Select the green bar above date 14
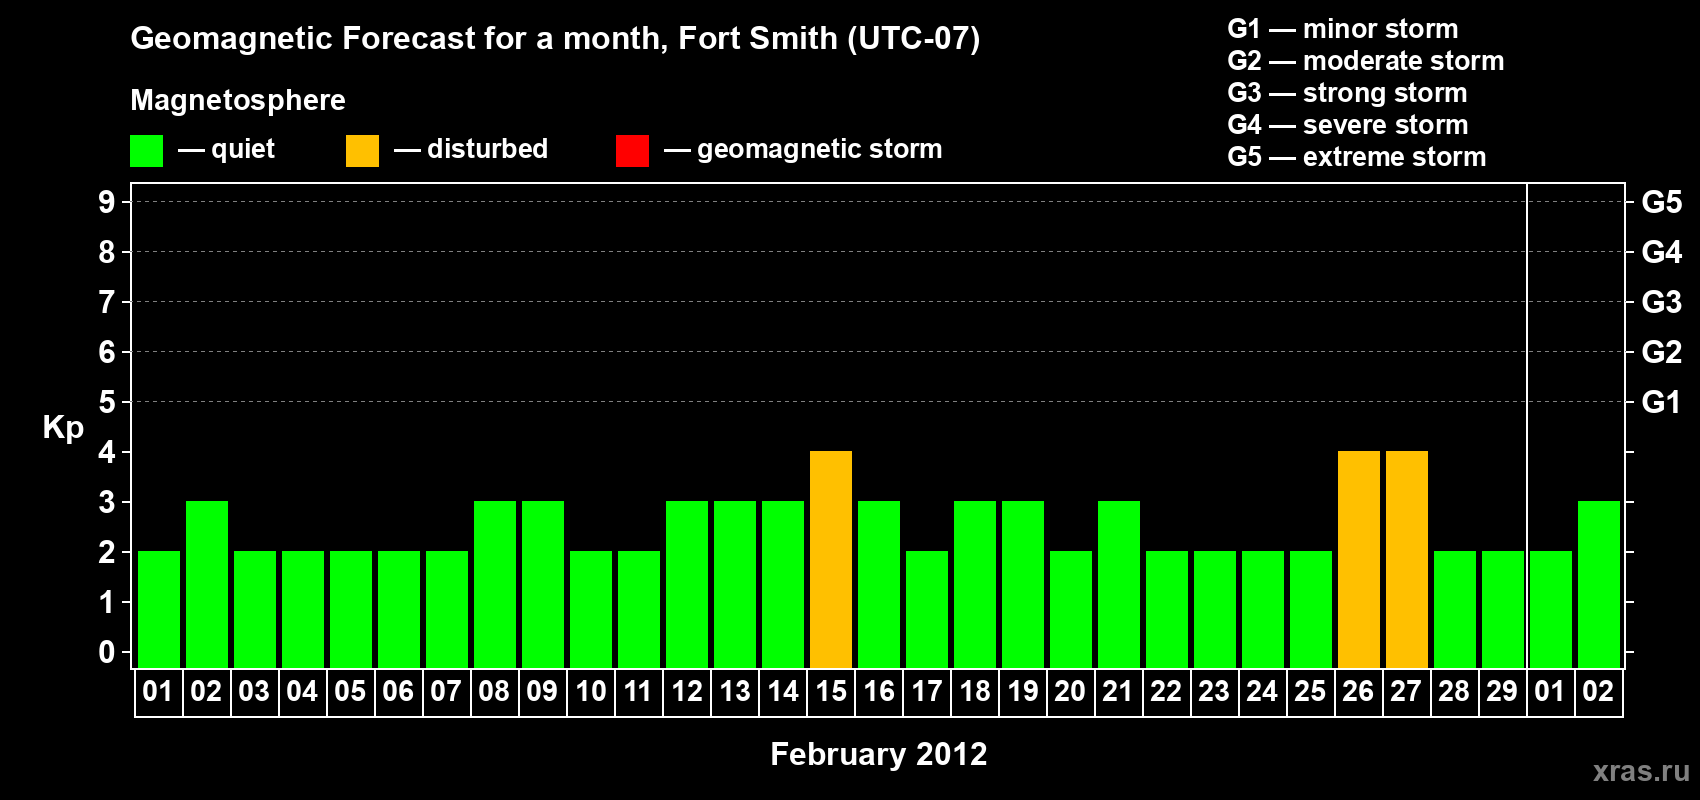 (783, 585)
